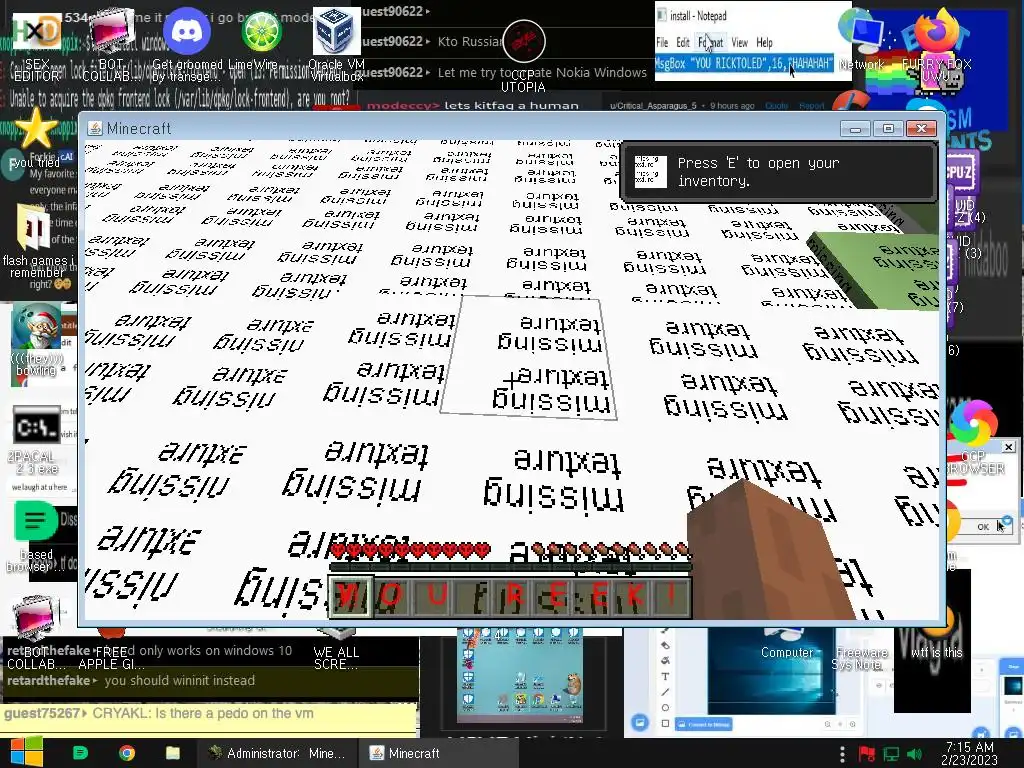Close the small dialog with its X button
This screenshot has width=1024, height=768.
(x=1008, y=447)
